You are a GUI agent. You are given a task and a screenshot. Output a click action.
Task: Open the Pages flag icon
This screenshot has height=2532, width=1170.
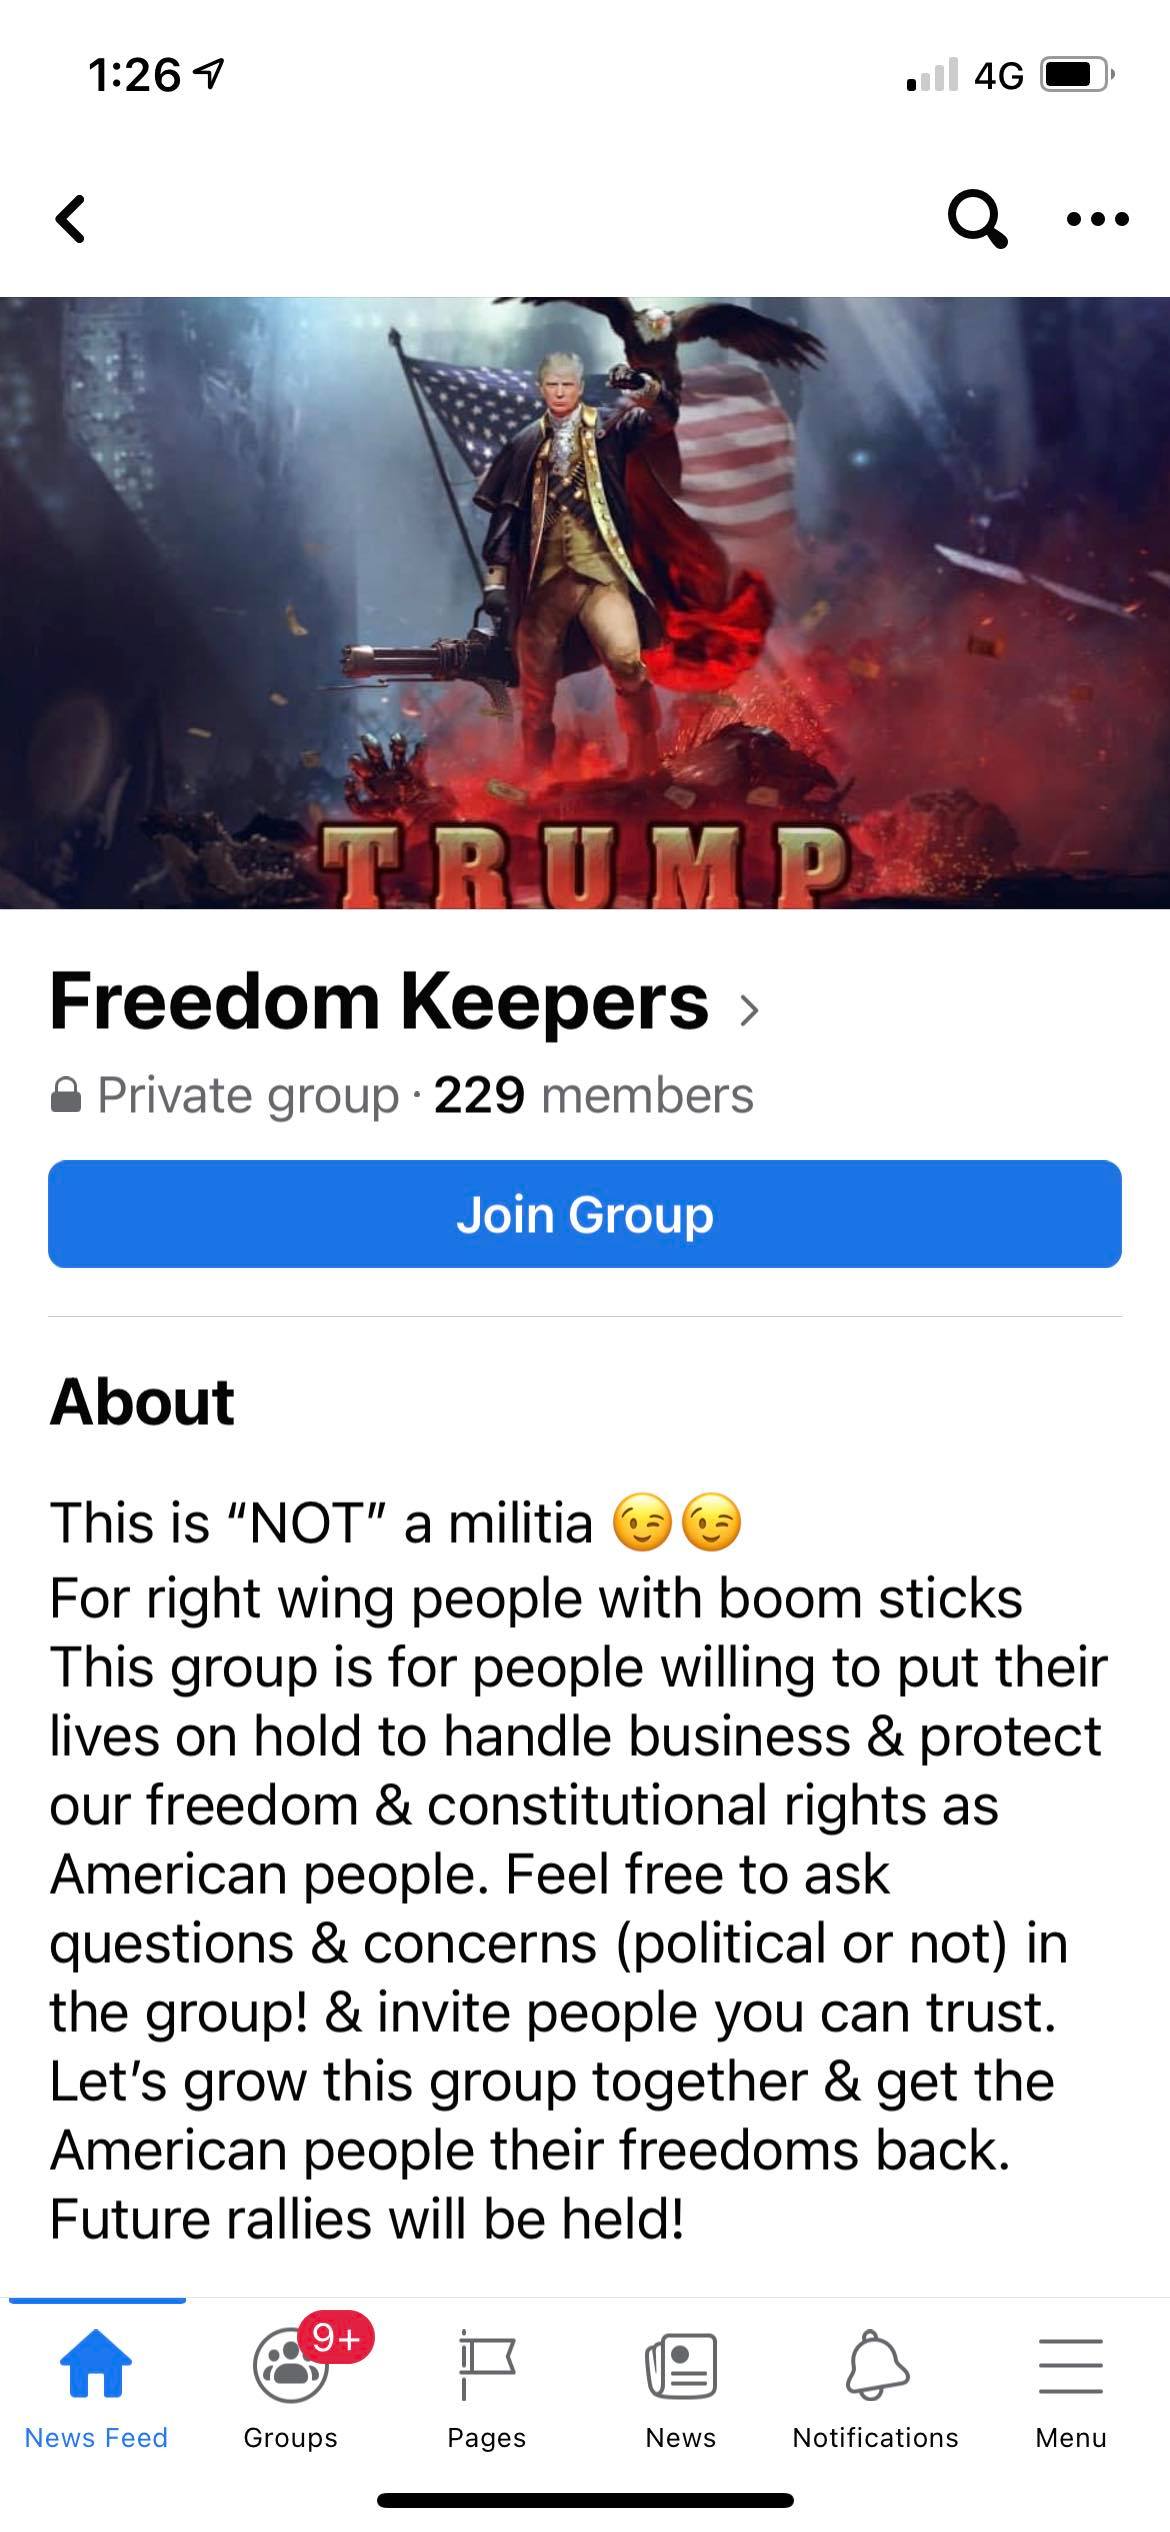pyautogui.click(x=486, y=2364)
